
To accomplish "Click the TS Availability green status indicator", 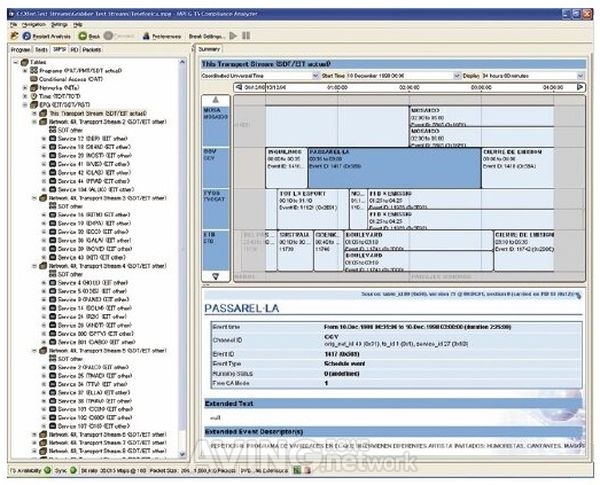I will click(x=47, y=470).
